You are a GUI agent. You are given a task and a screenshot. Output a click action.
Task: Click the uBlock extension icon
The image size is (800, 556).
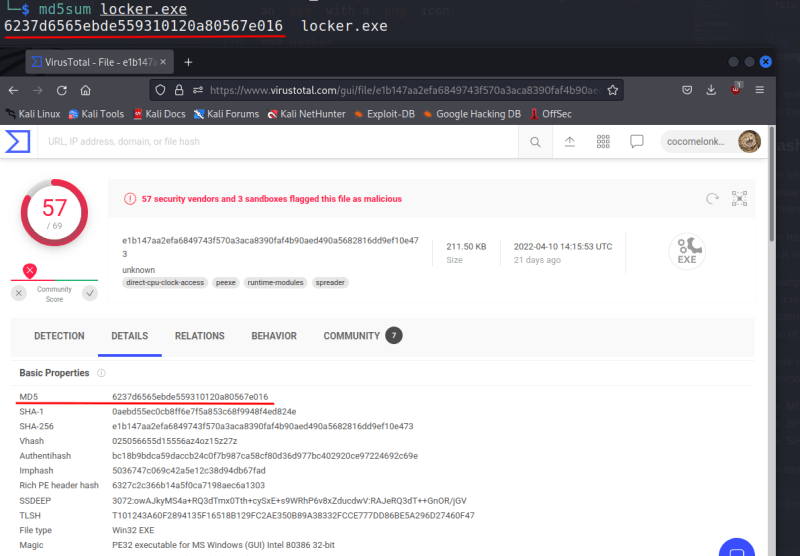(735, 89)
